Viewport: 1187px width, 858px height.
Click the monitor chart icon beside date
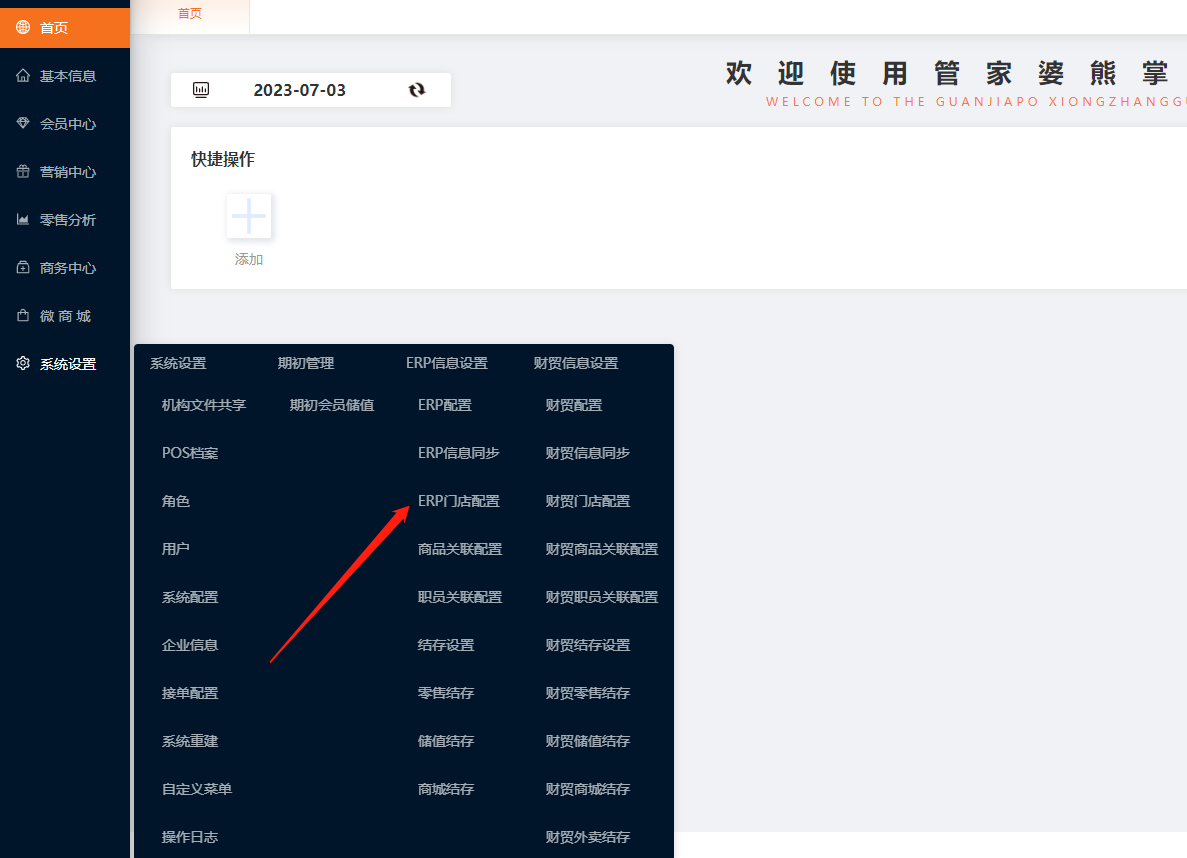tap(201, 90)
